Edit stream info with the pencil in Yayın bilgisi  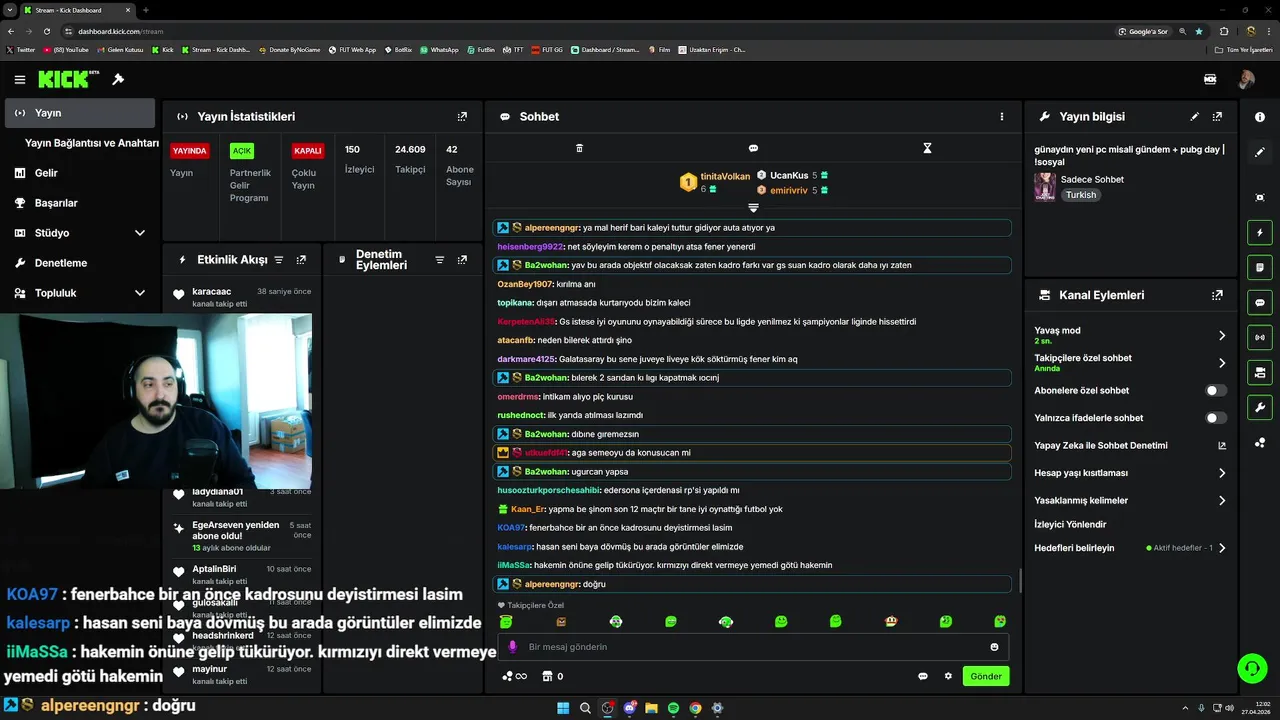(x=1194, y=116)
